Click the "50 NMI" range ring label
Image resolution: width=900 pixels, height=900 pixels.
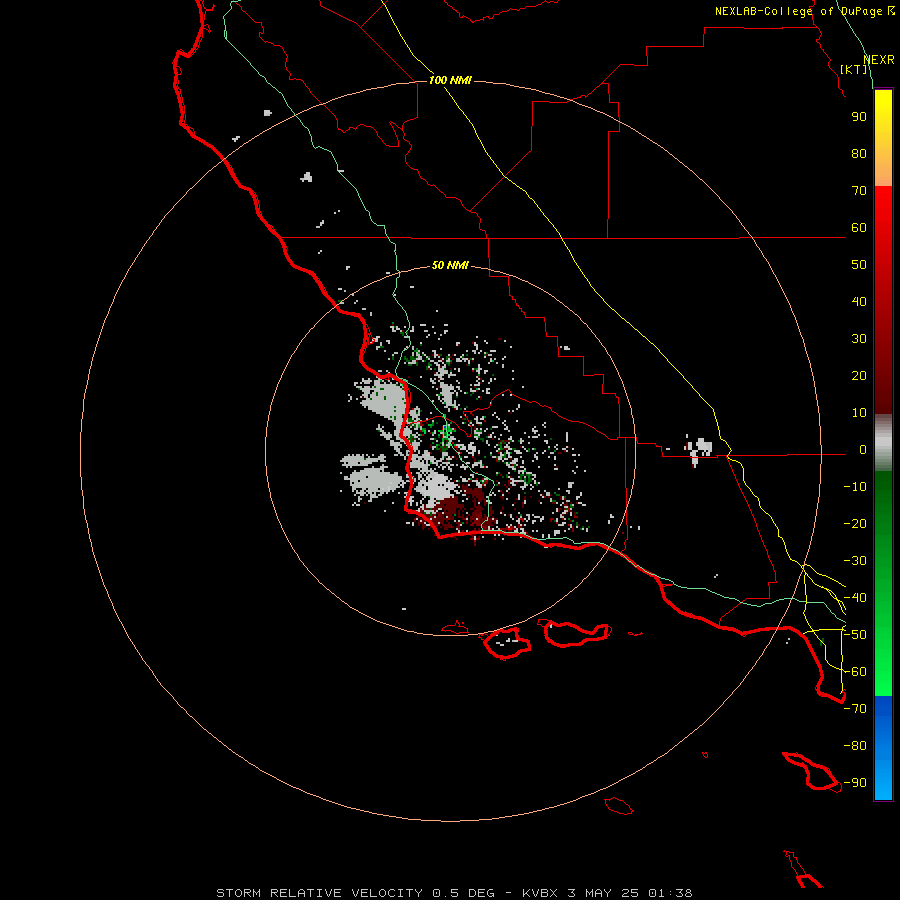point(450,265)
